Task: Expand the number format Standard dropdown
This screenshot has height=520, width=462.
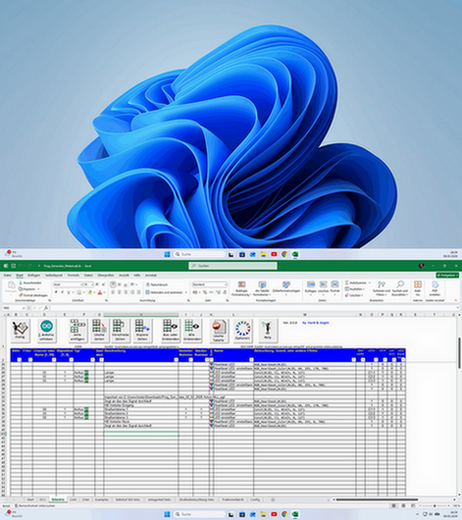Action: click(226, 285)
